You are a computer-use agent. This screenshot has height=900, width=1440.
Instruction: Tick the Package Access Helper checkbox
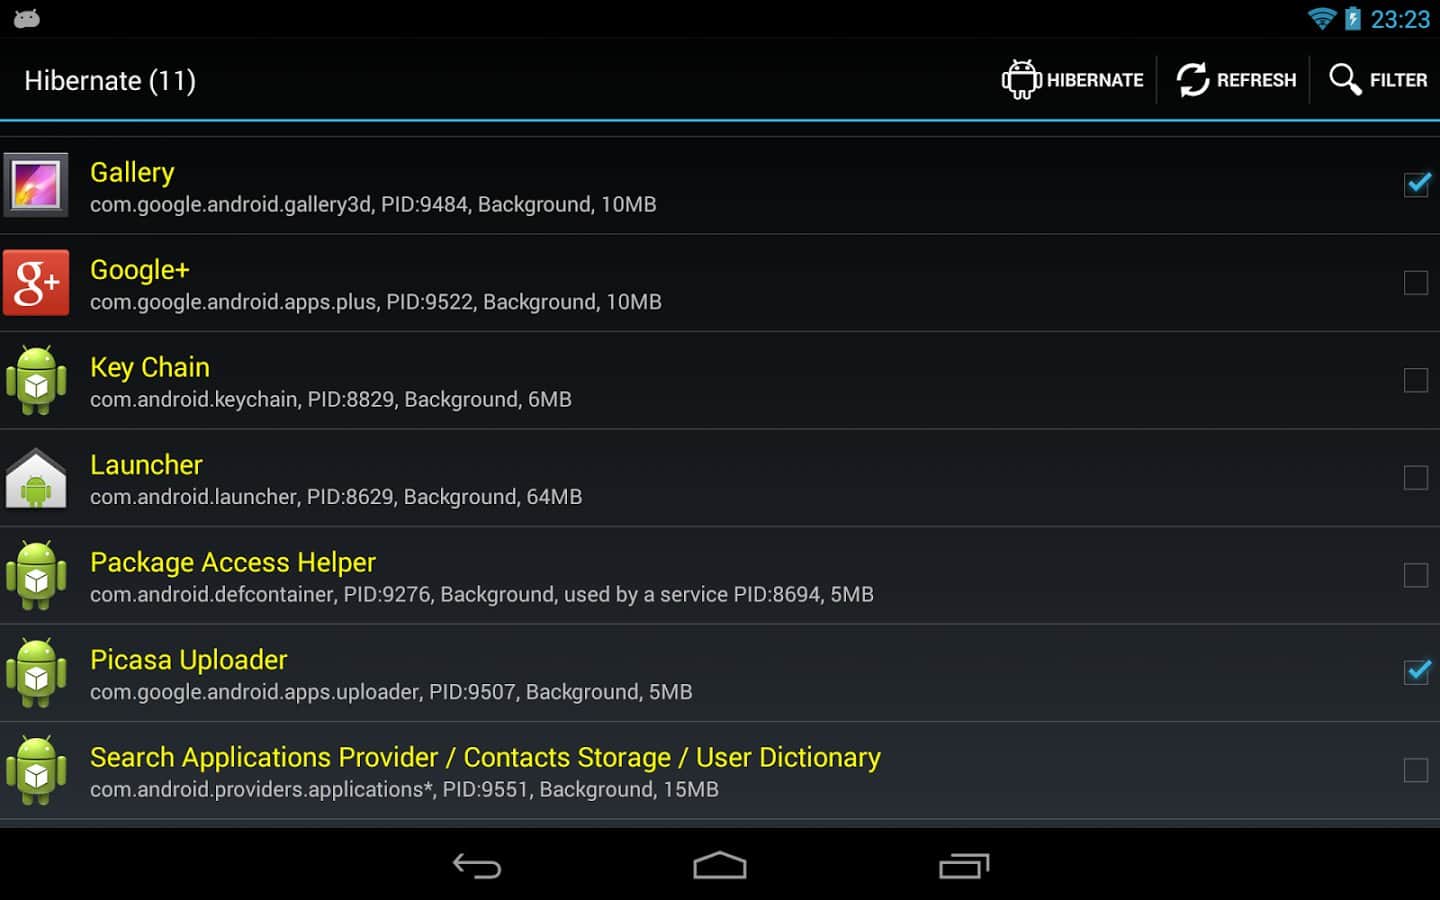click(x=1416, y=575)
